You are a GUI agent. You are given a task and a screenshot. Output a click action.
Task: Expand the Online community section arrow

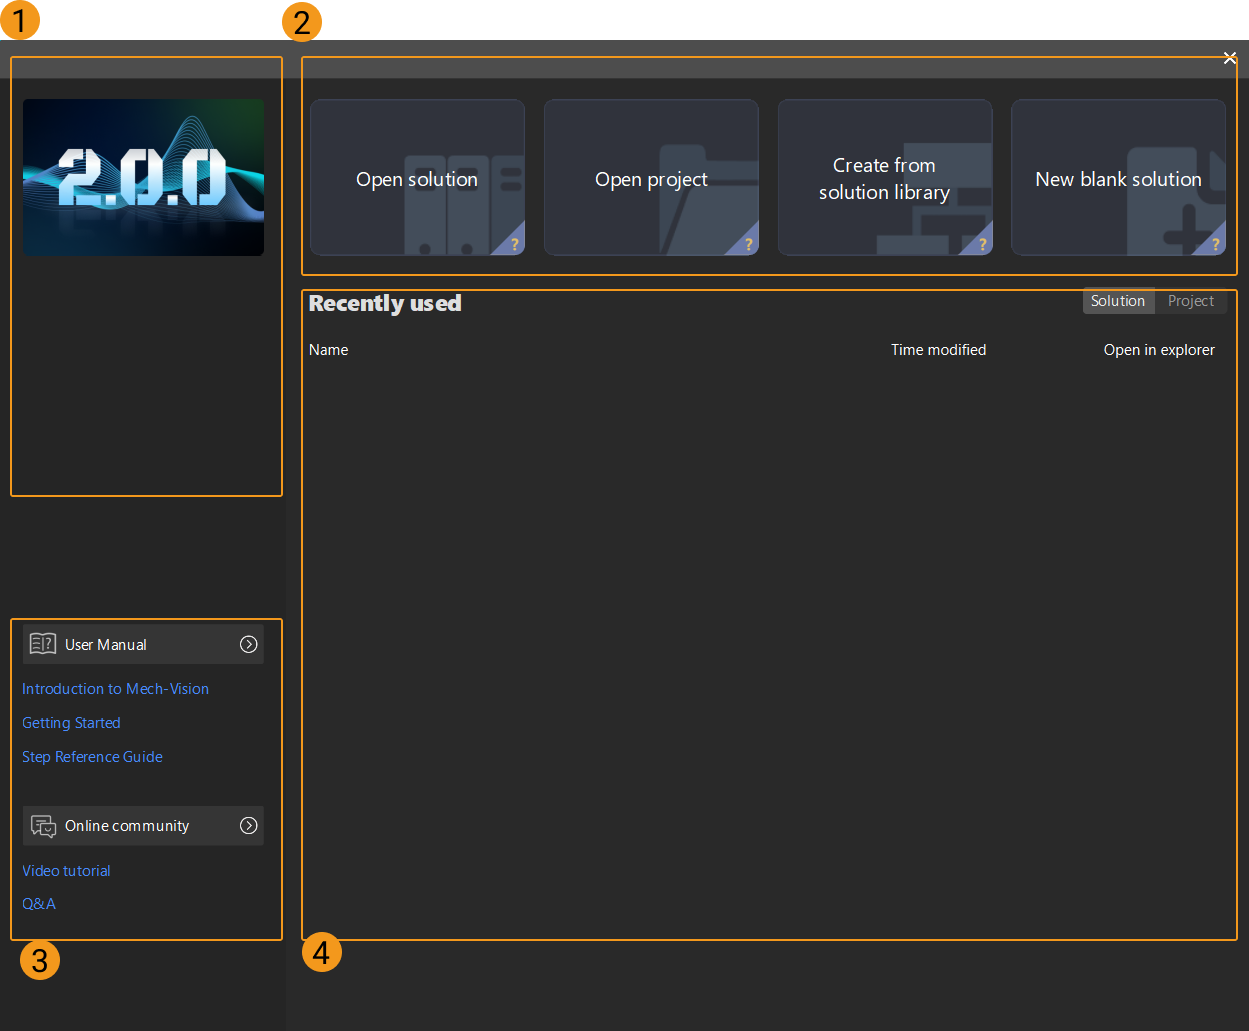(x=248, y=825)
